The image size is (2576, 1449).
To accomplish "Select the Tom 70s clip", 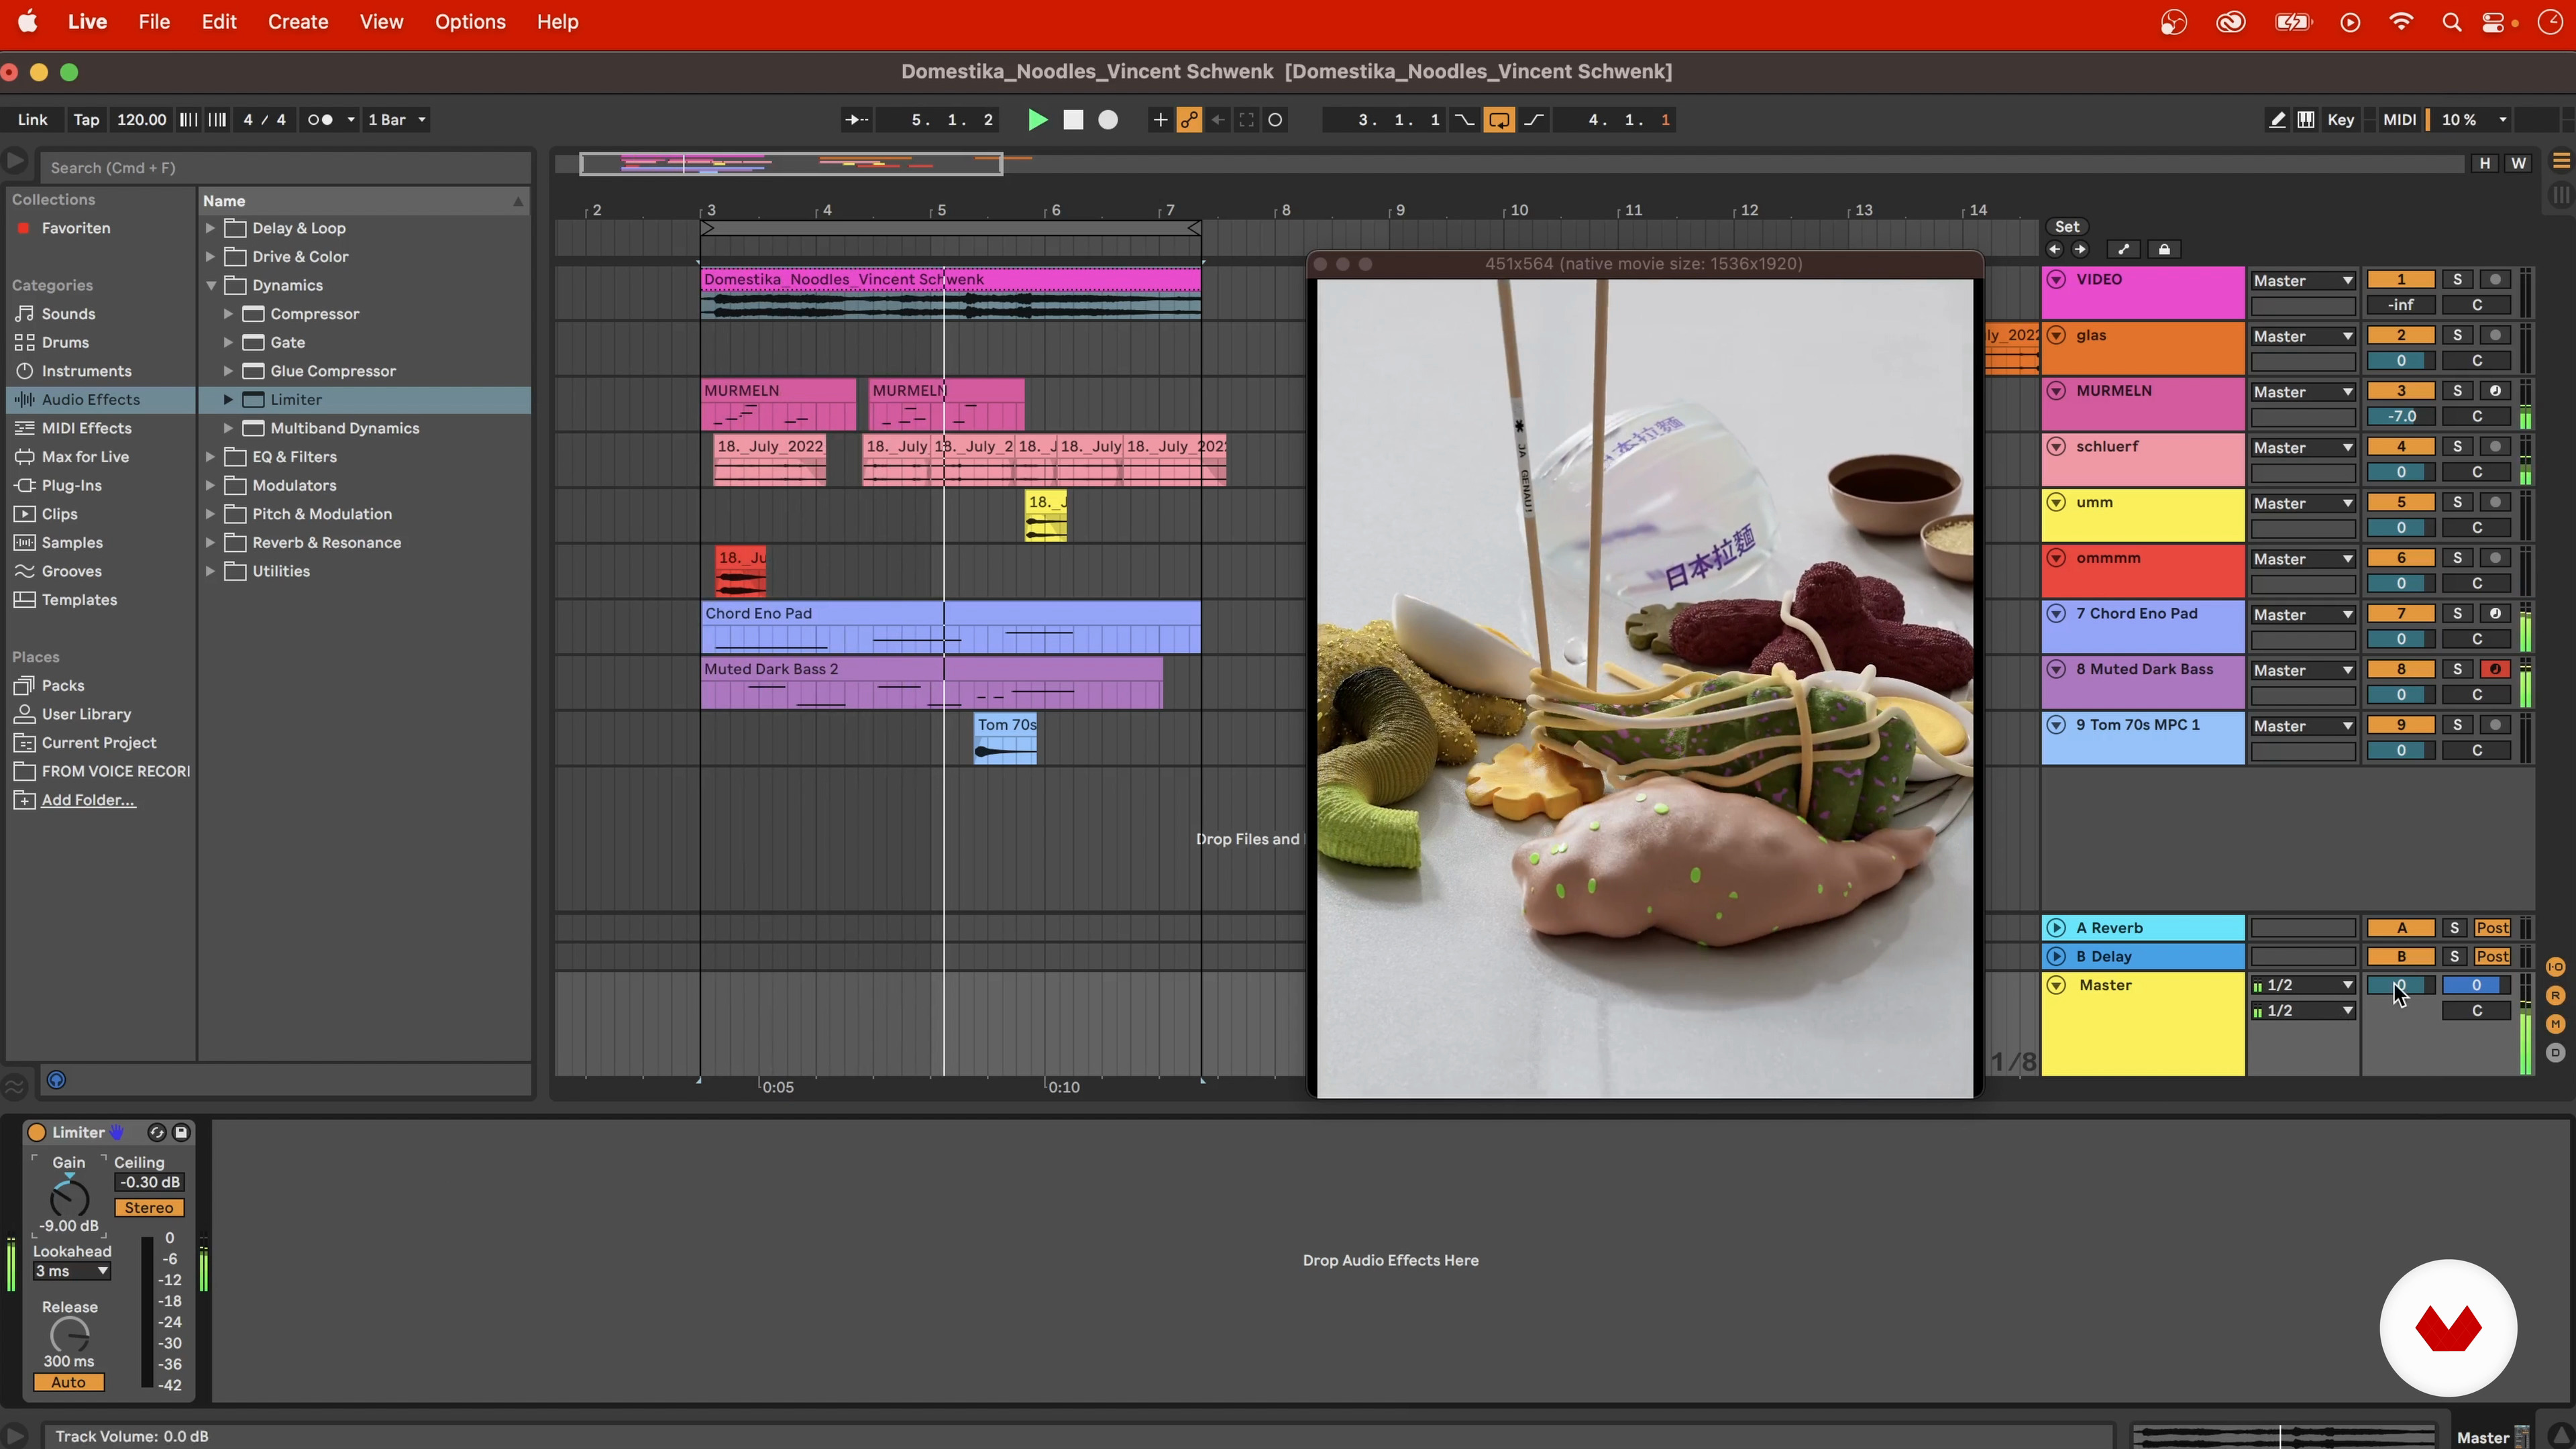I will click(x=1005, y=738).
